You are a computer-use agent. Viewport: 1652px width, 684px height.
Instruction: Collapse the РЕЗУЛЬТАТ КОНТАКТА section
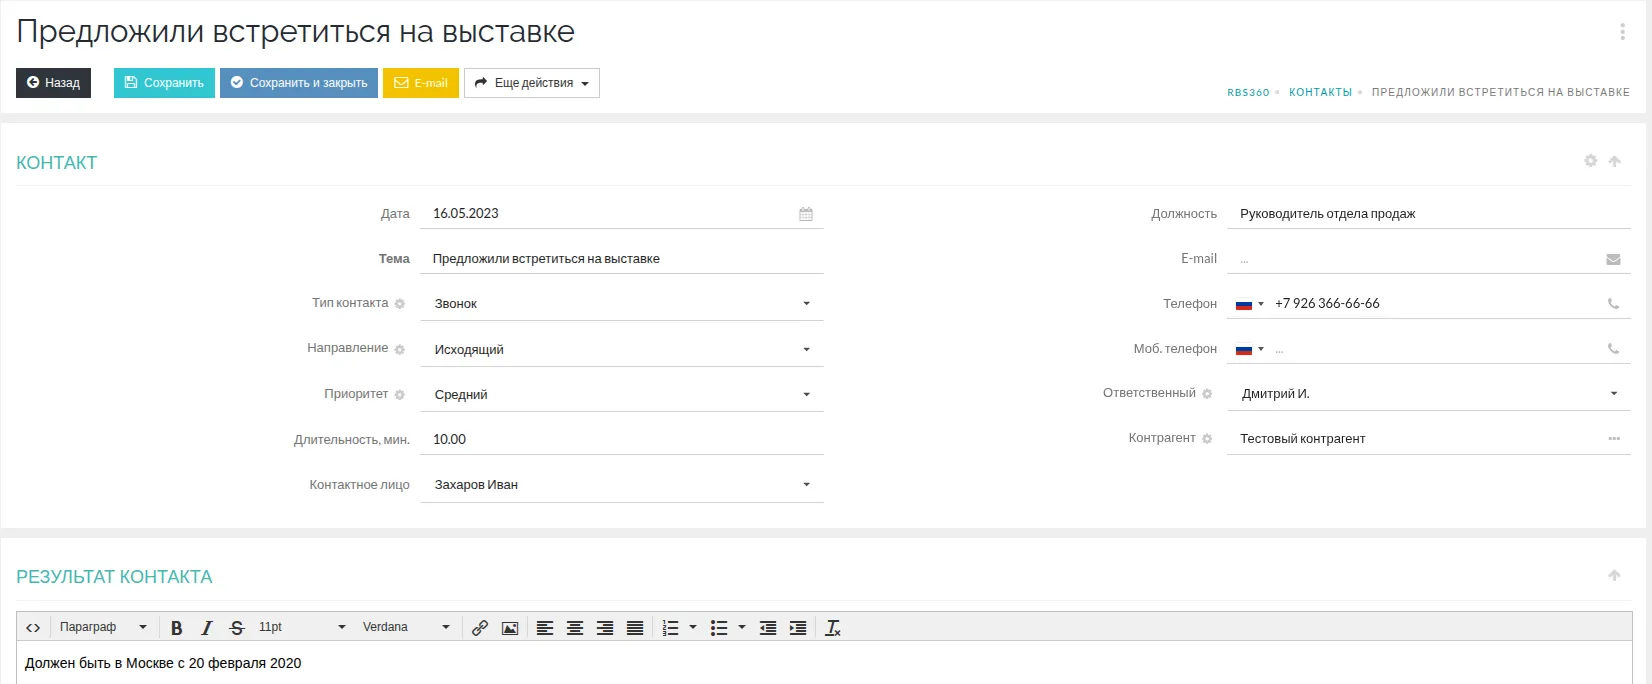1614,575
